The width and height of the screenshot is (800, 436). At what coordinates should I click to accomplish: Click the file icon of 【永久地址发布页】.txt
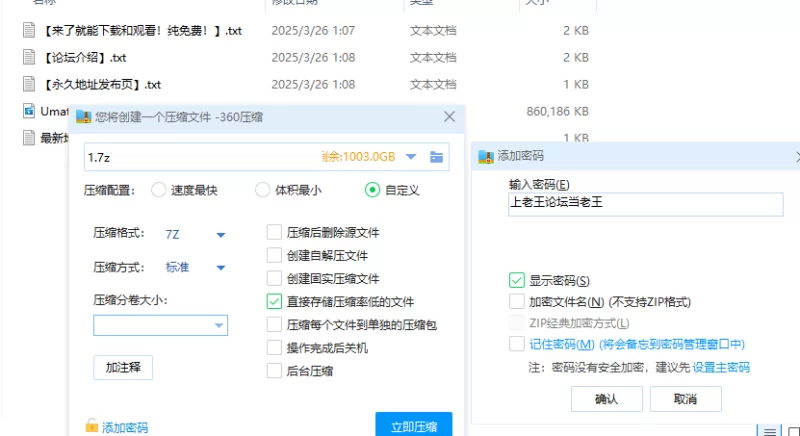[29, 84]
